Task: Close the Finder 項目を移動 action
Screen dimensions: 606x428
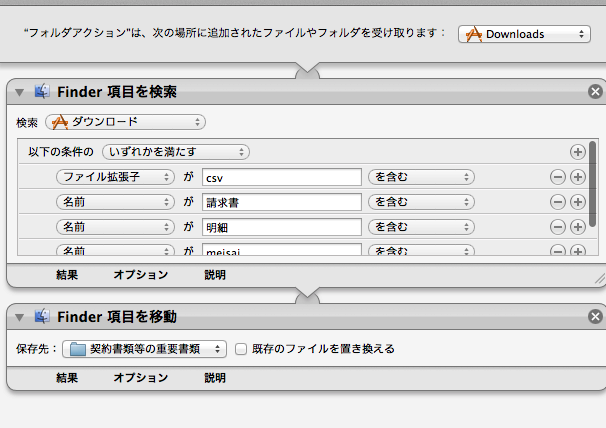Action: click(x=596, y=317)
